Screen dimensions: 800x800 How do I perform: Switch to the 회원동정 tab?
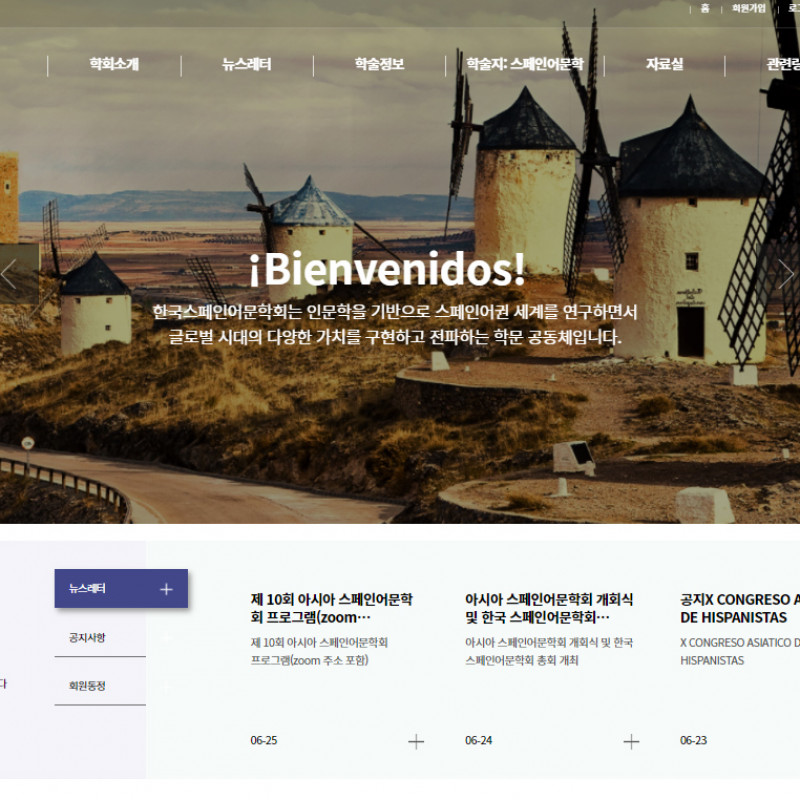click(87, 686)
